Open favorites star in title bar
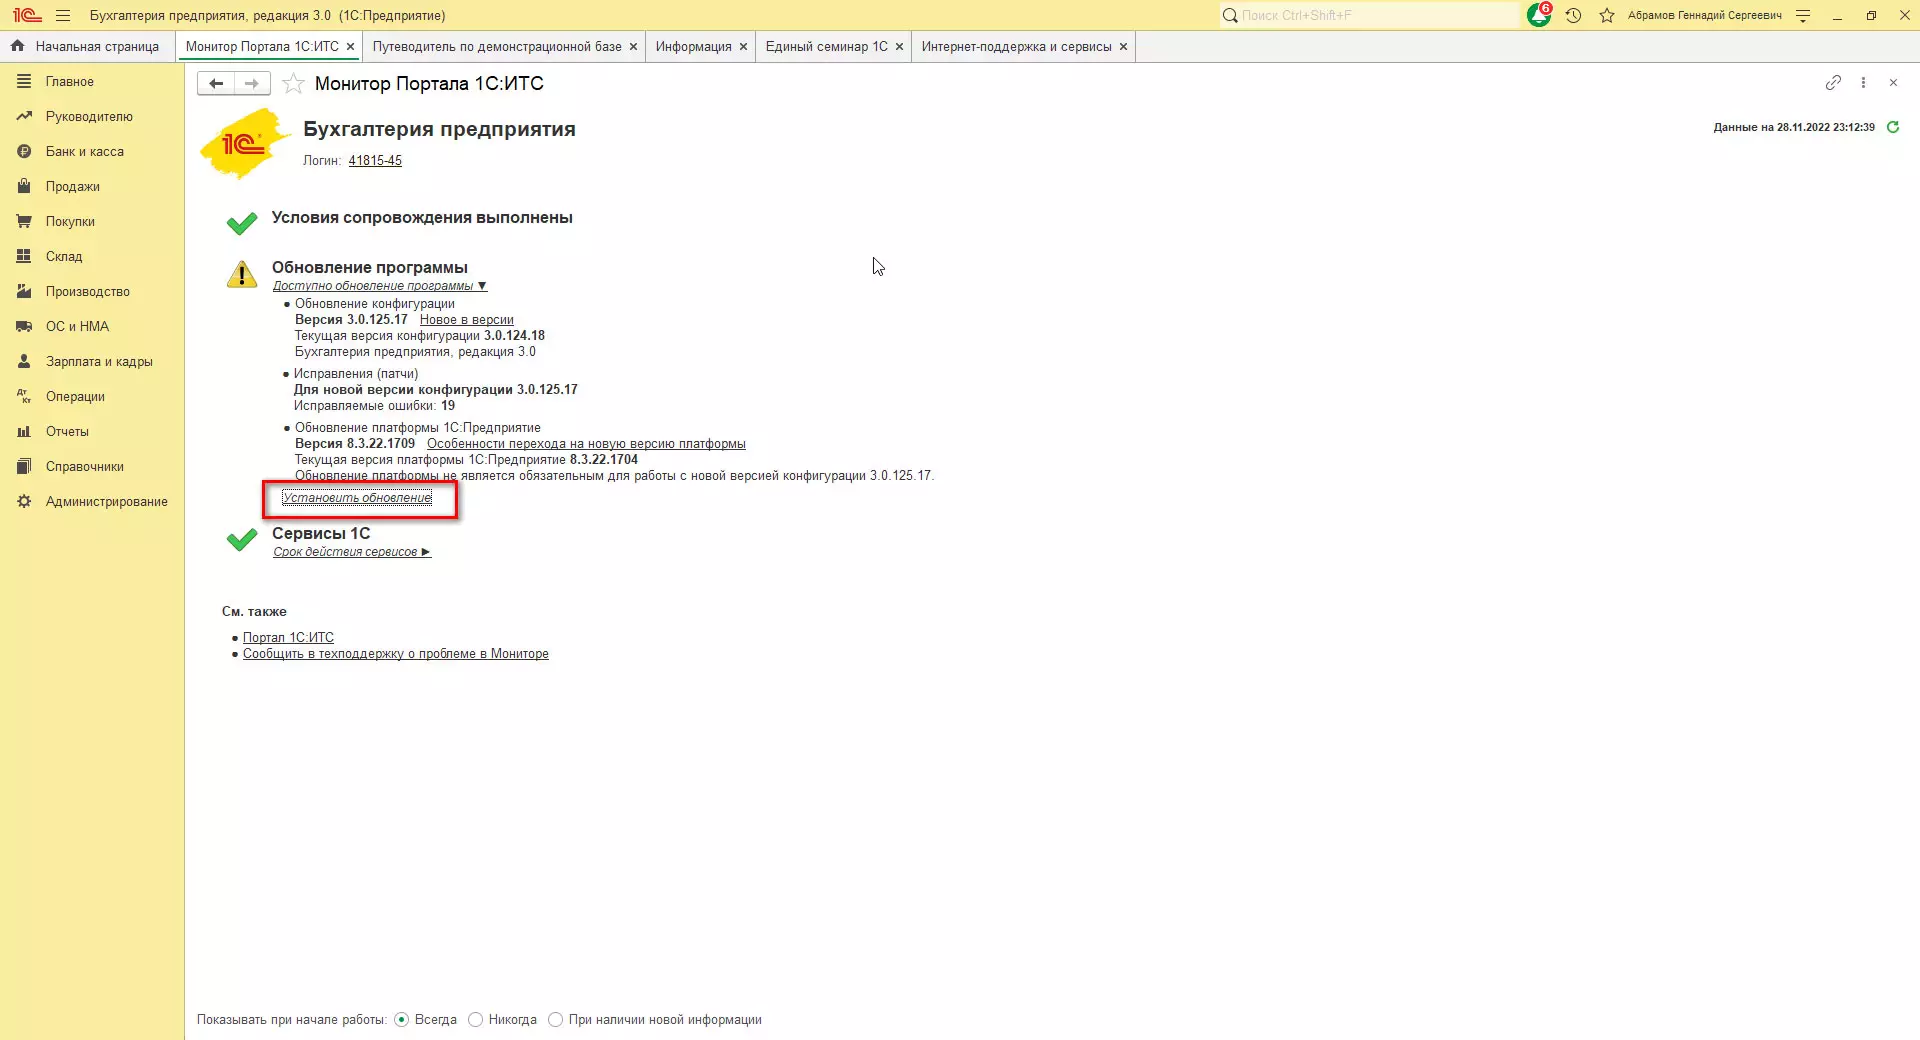This screenshot has height=1040, width=1920. click(1607, 15)
